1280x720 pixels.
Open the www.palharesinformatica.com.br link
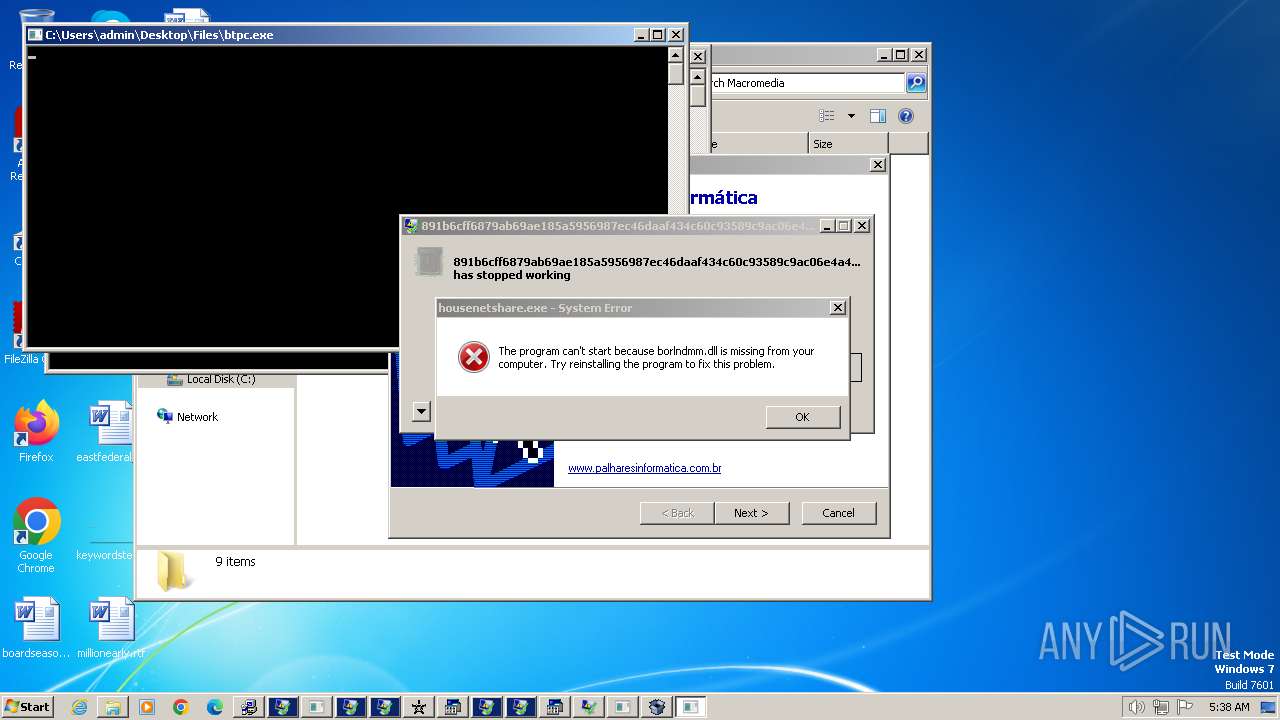645,468
